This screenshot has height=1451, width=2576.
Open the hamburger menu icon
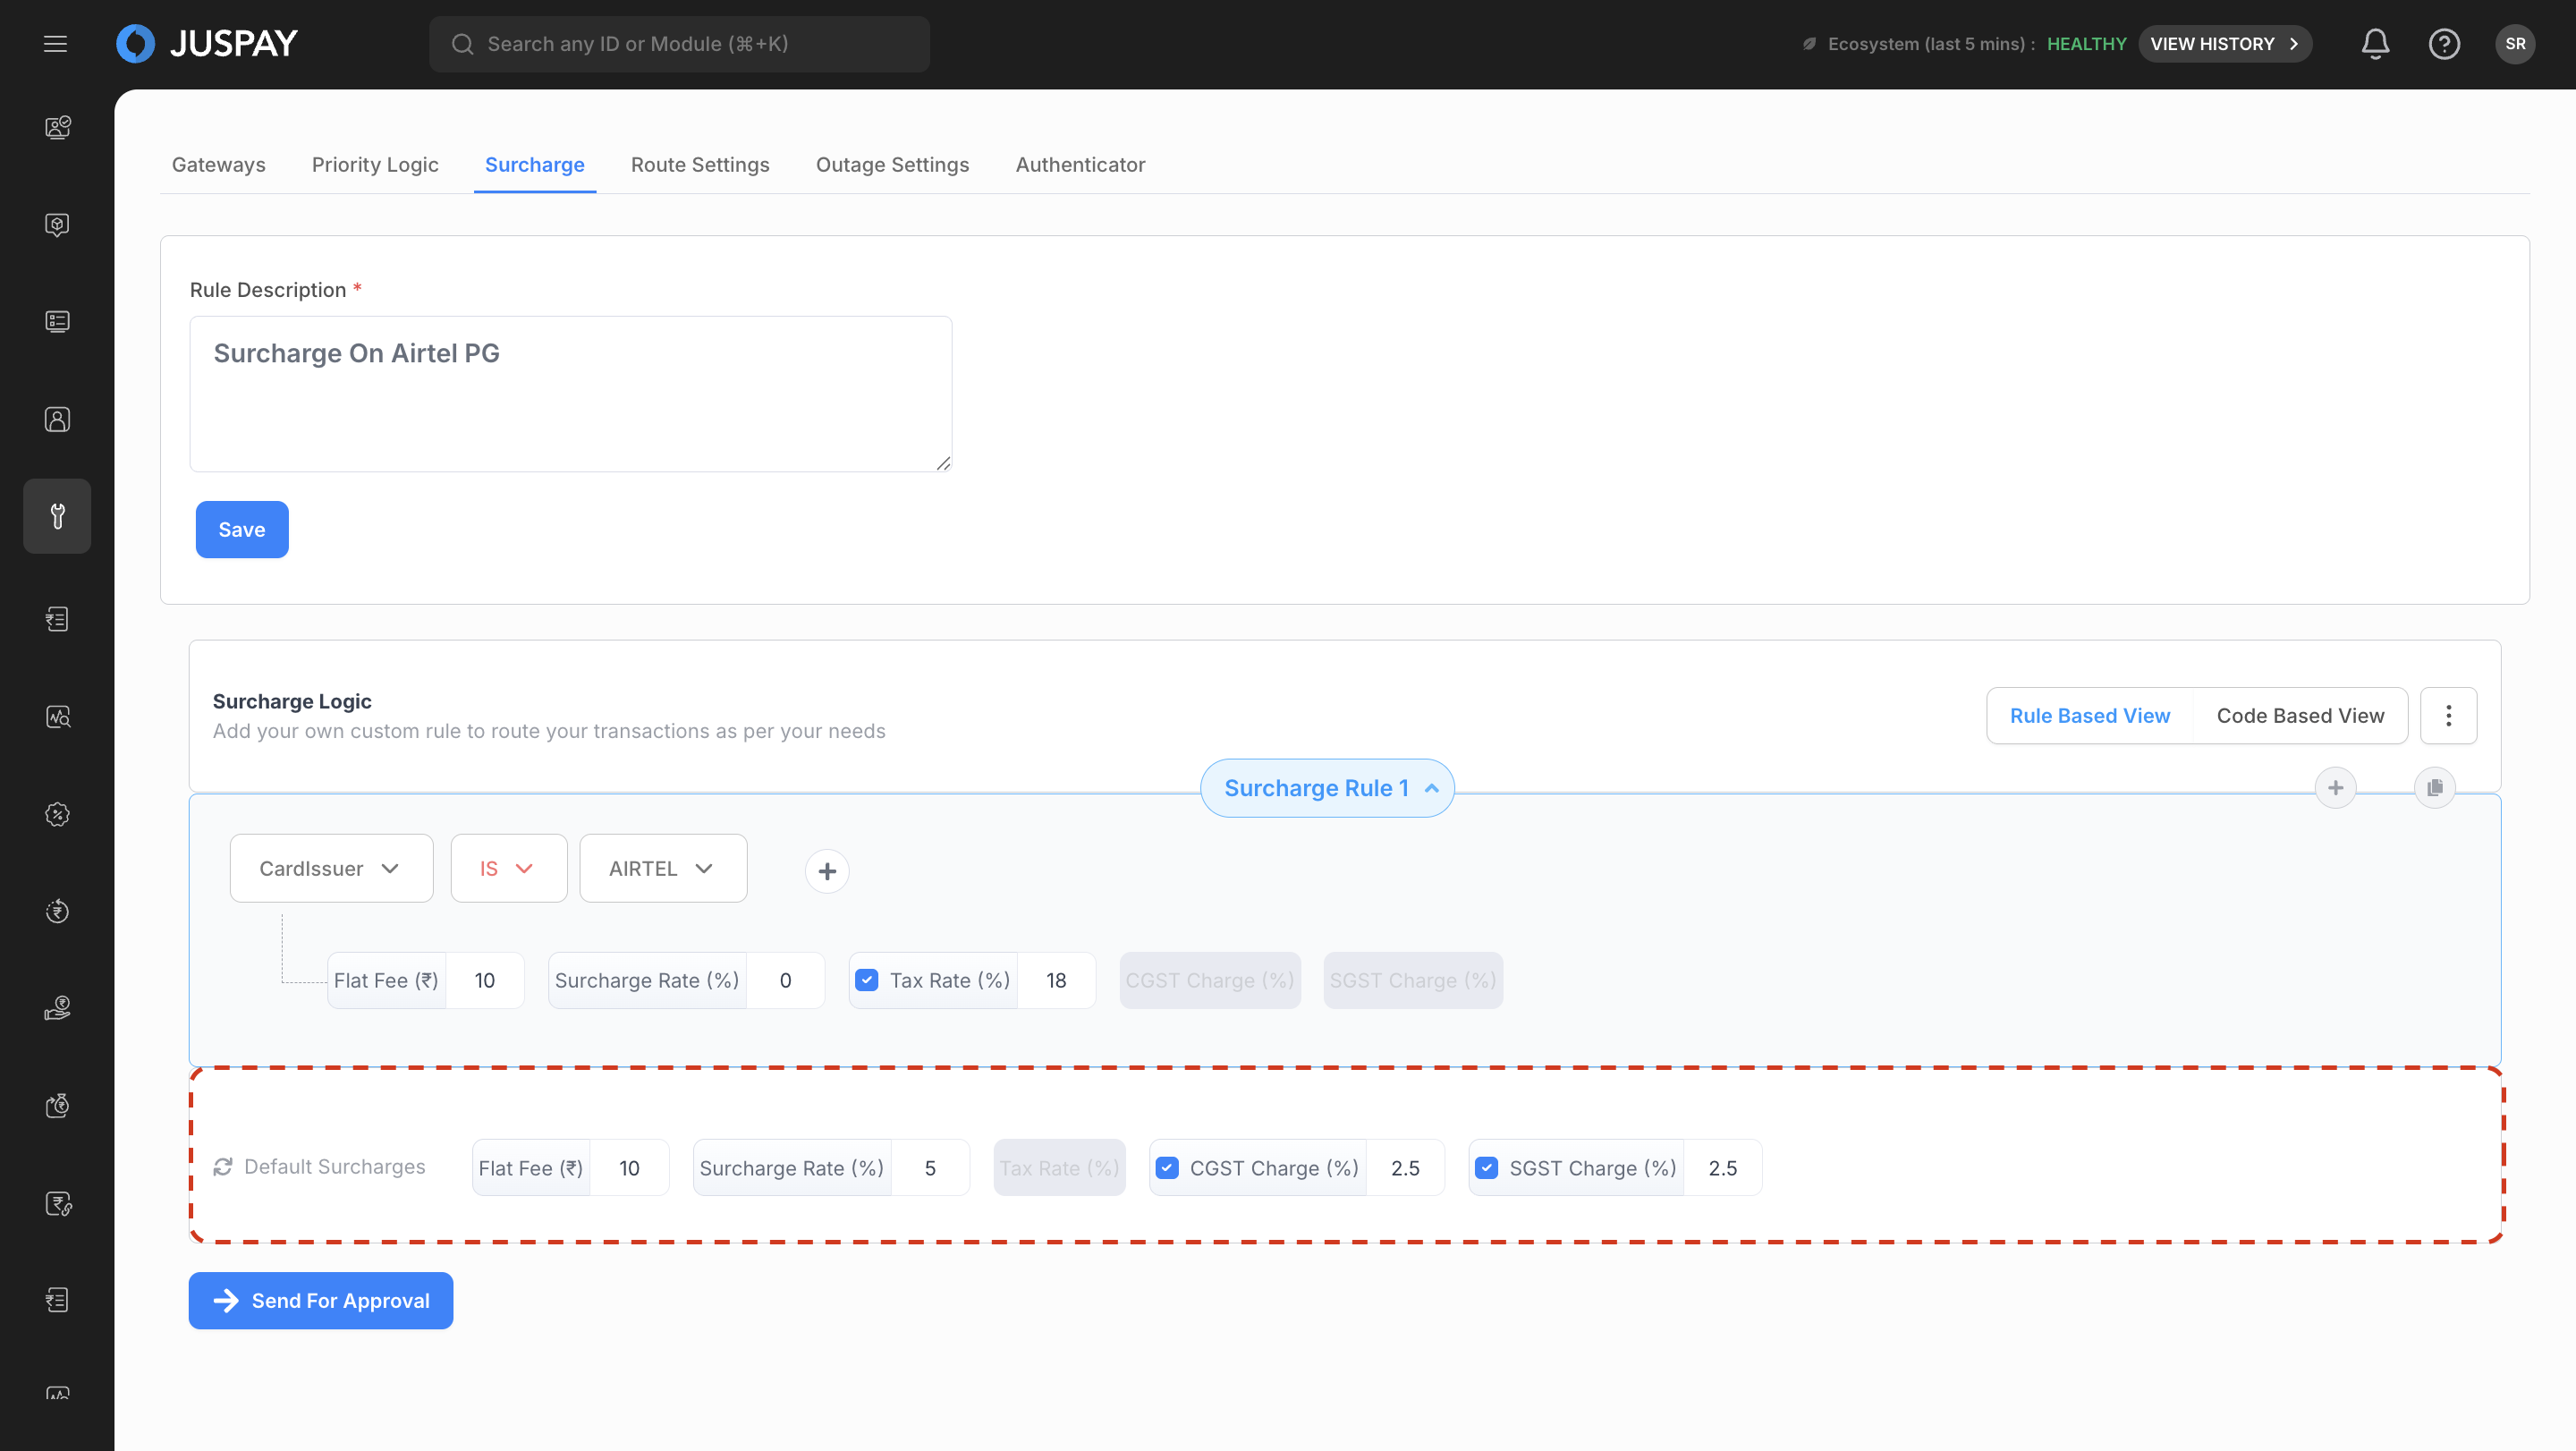coord(55,44)
